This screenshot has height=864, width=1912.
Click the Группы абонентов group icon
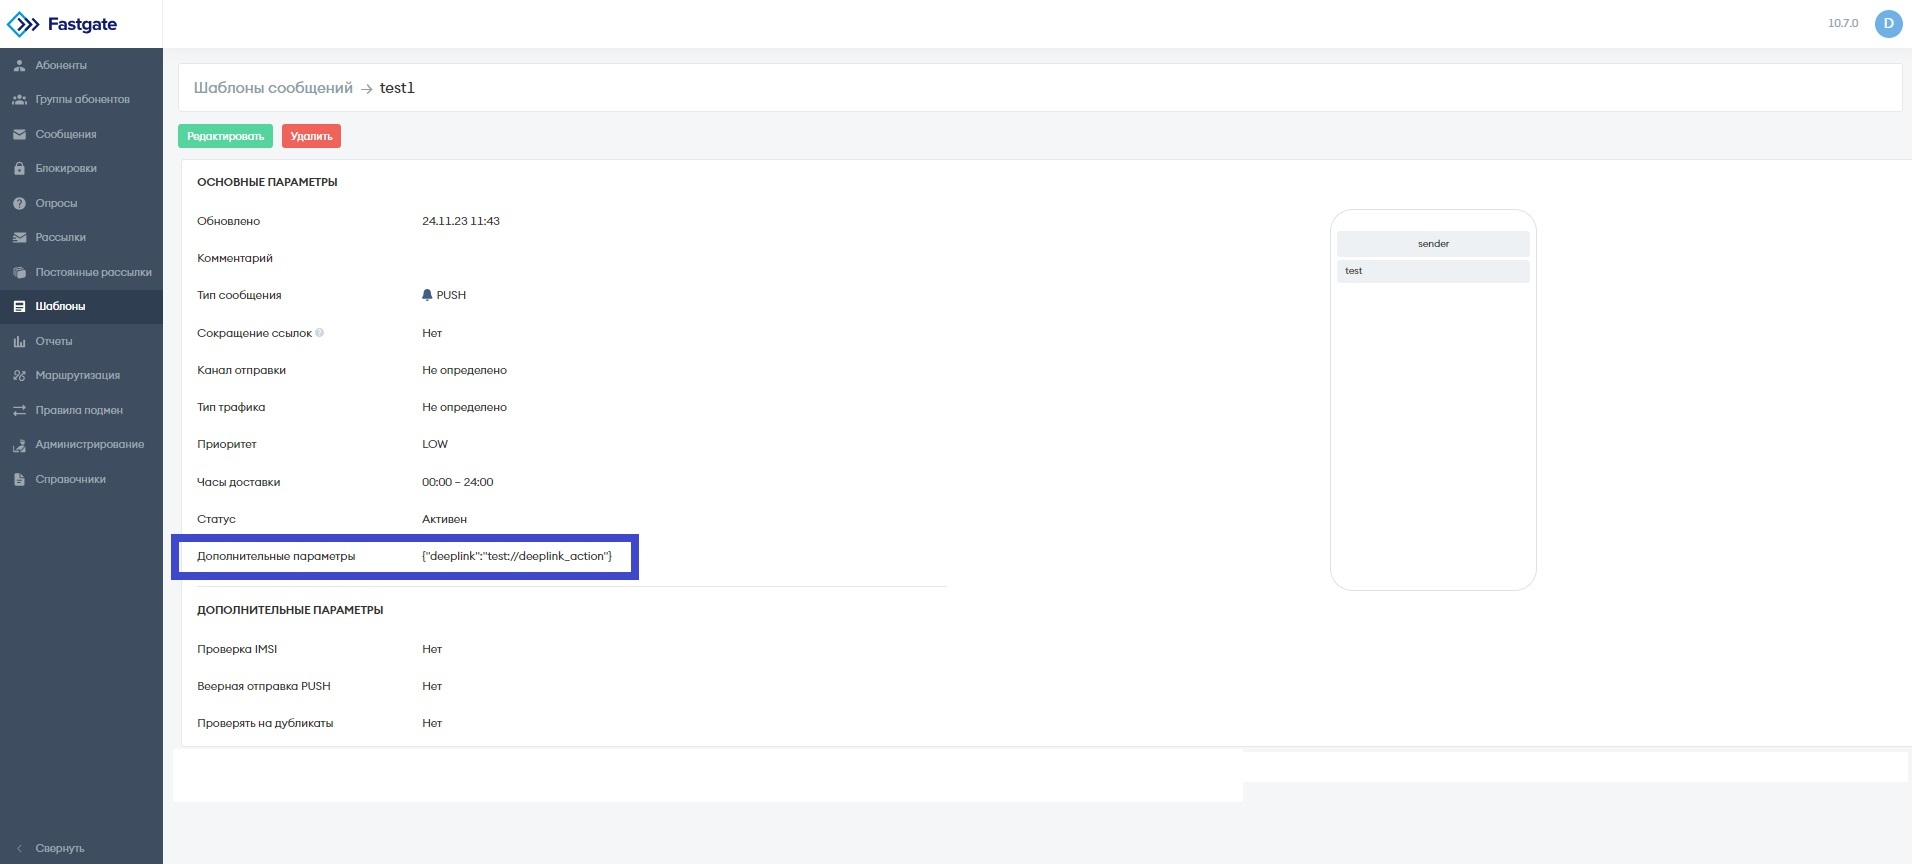[19, 100]
